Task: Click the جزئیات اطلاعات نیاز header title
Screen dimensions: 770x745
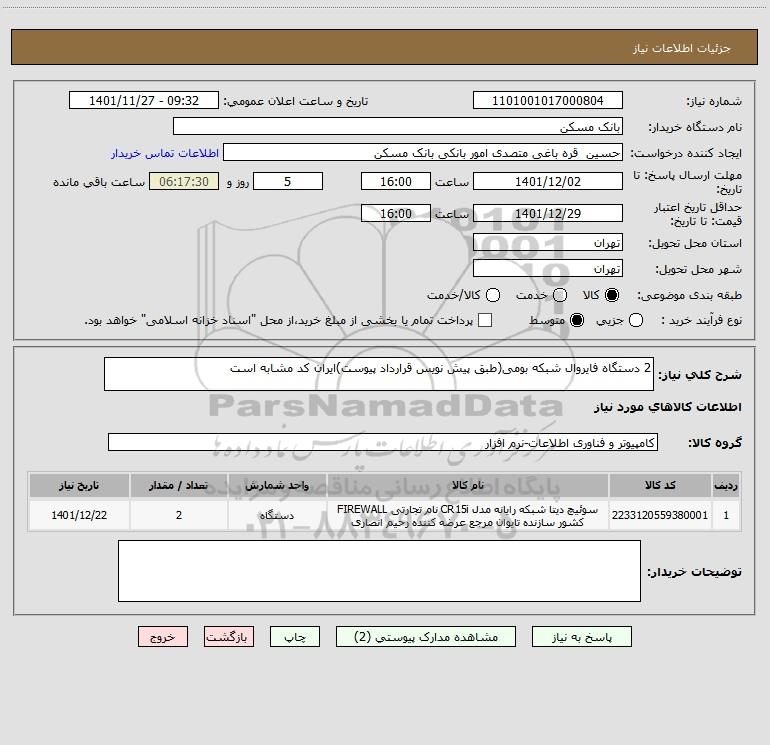Action: pyautogui.click(x=681, y=48)
